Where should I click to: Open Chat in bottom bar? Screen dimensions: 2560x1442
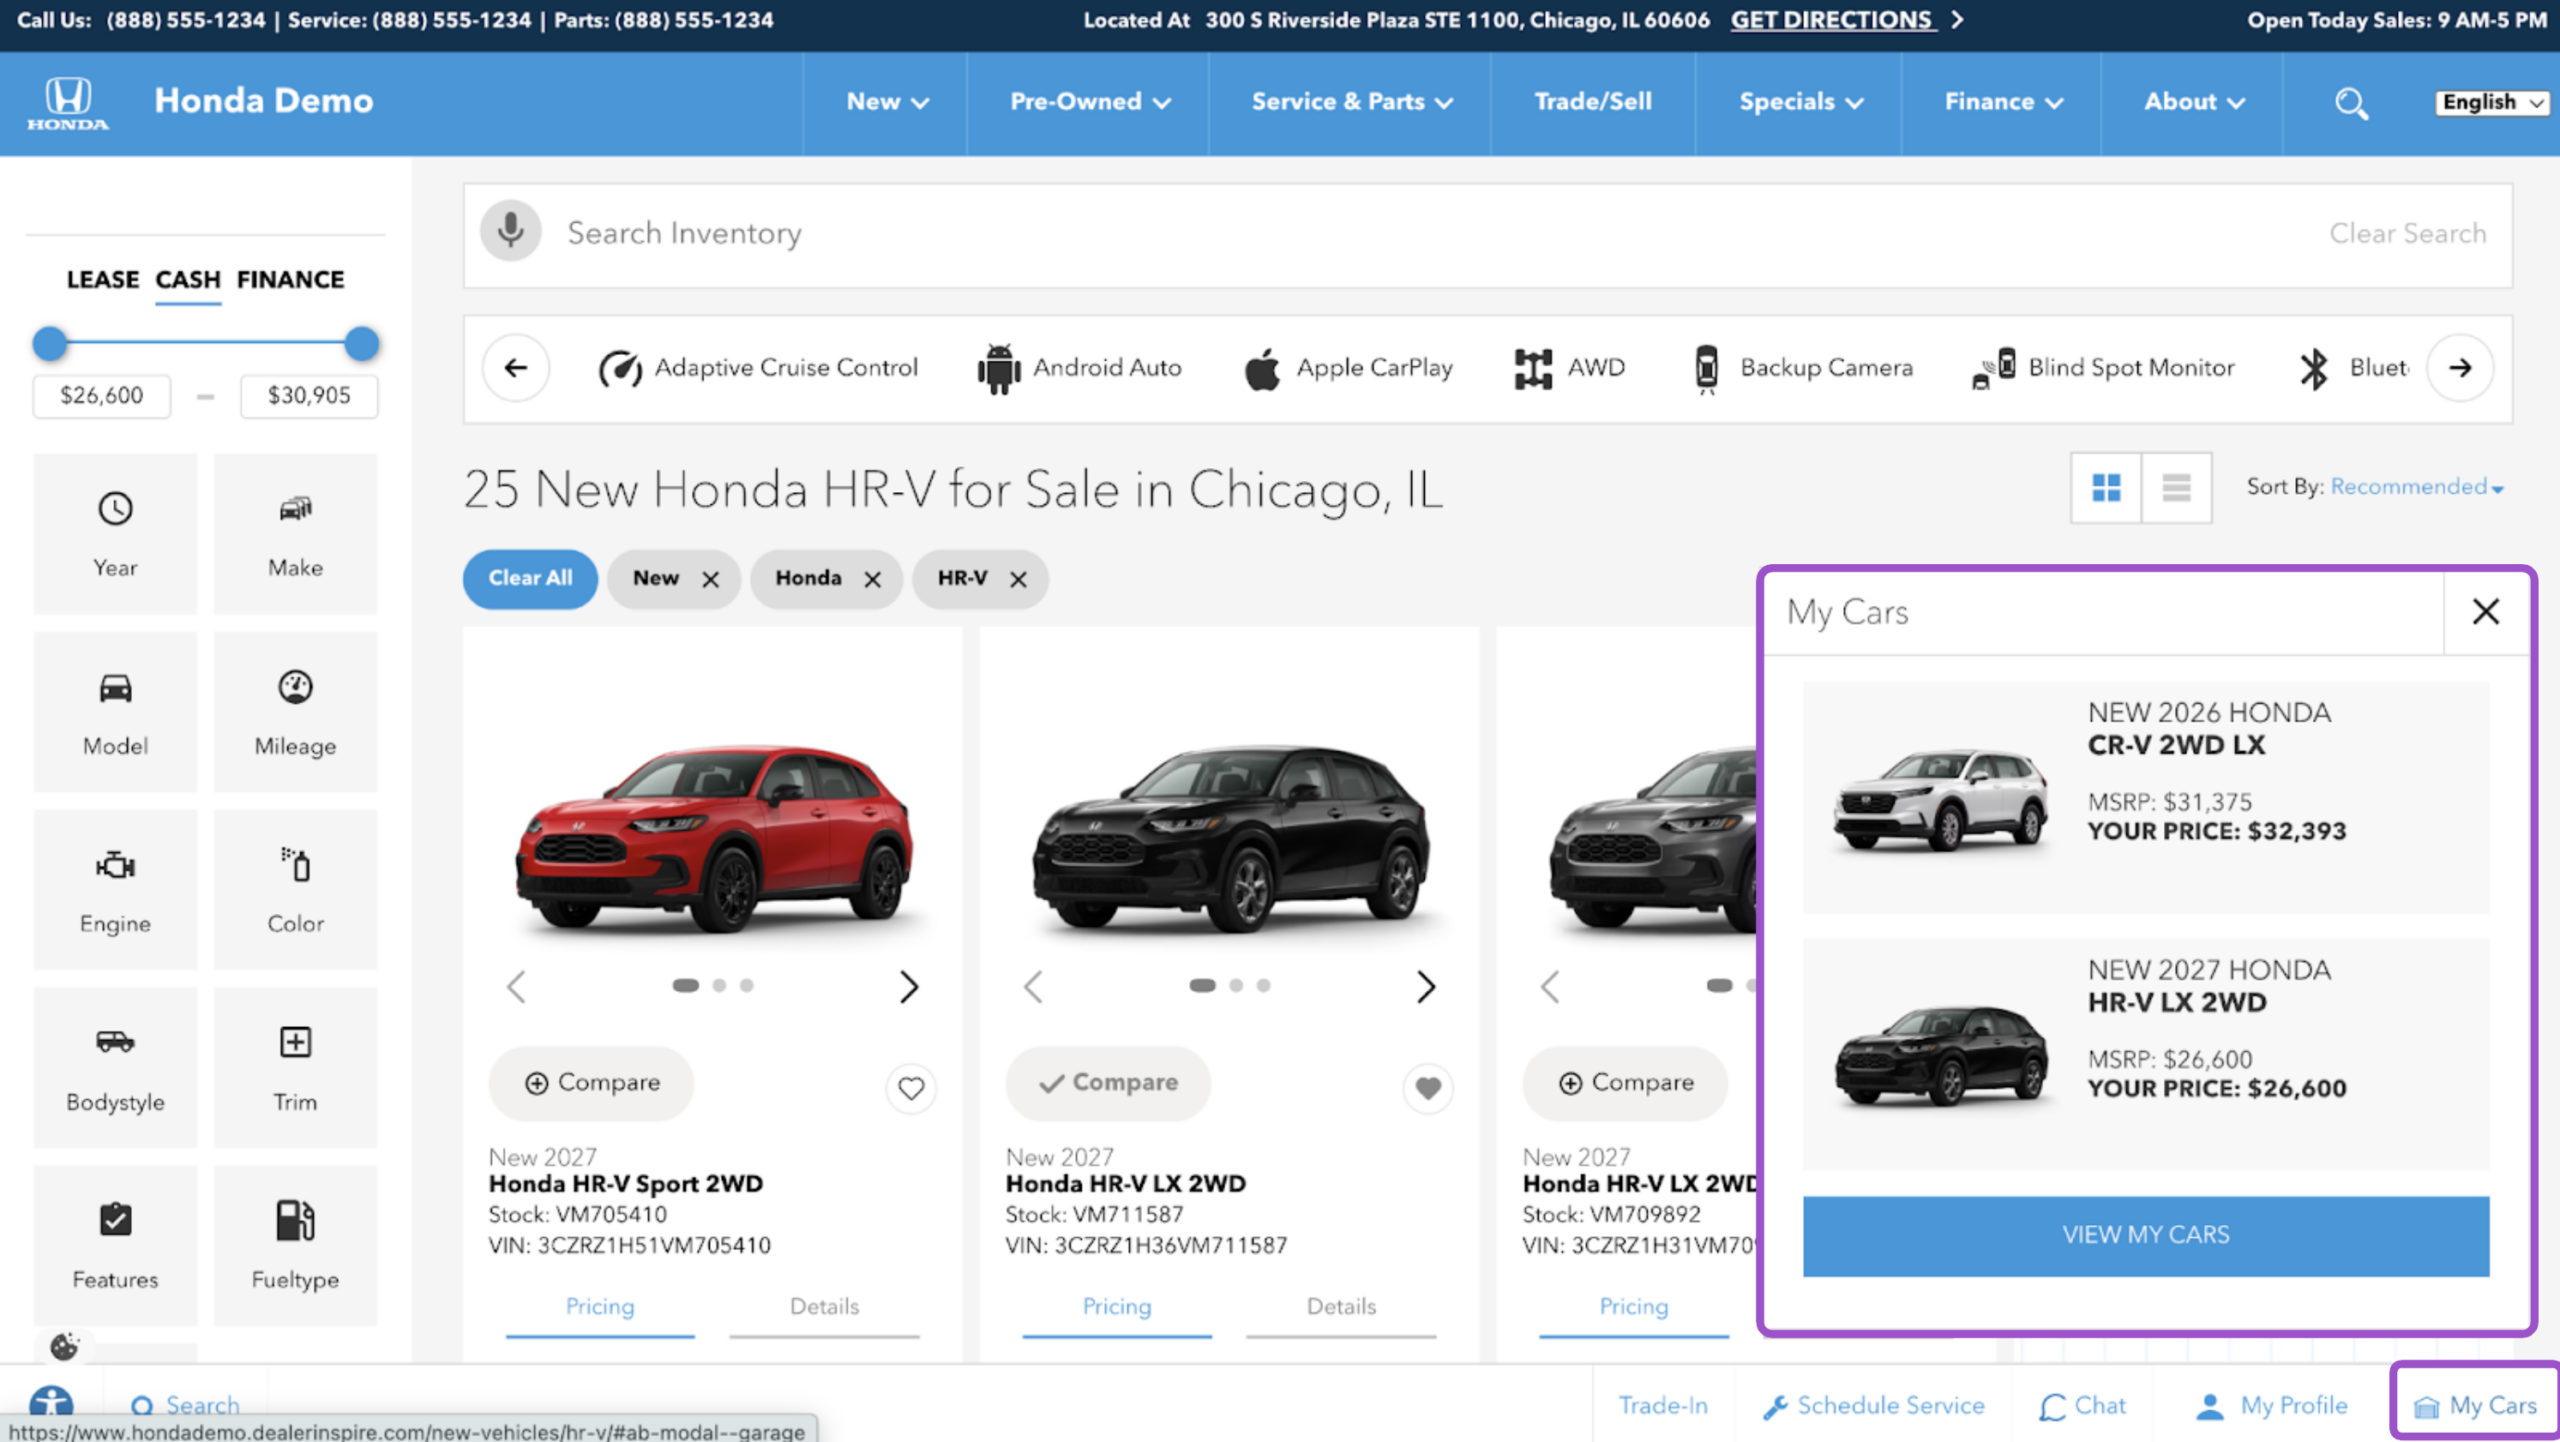click(x=2083, y=1406)
